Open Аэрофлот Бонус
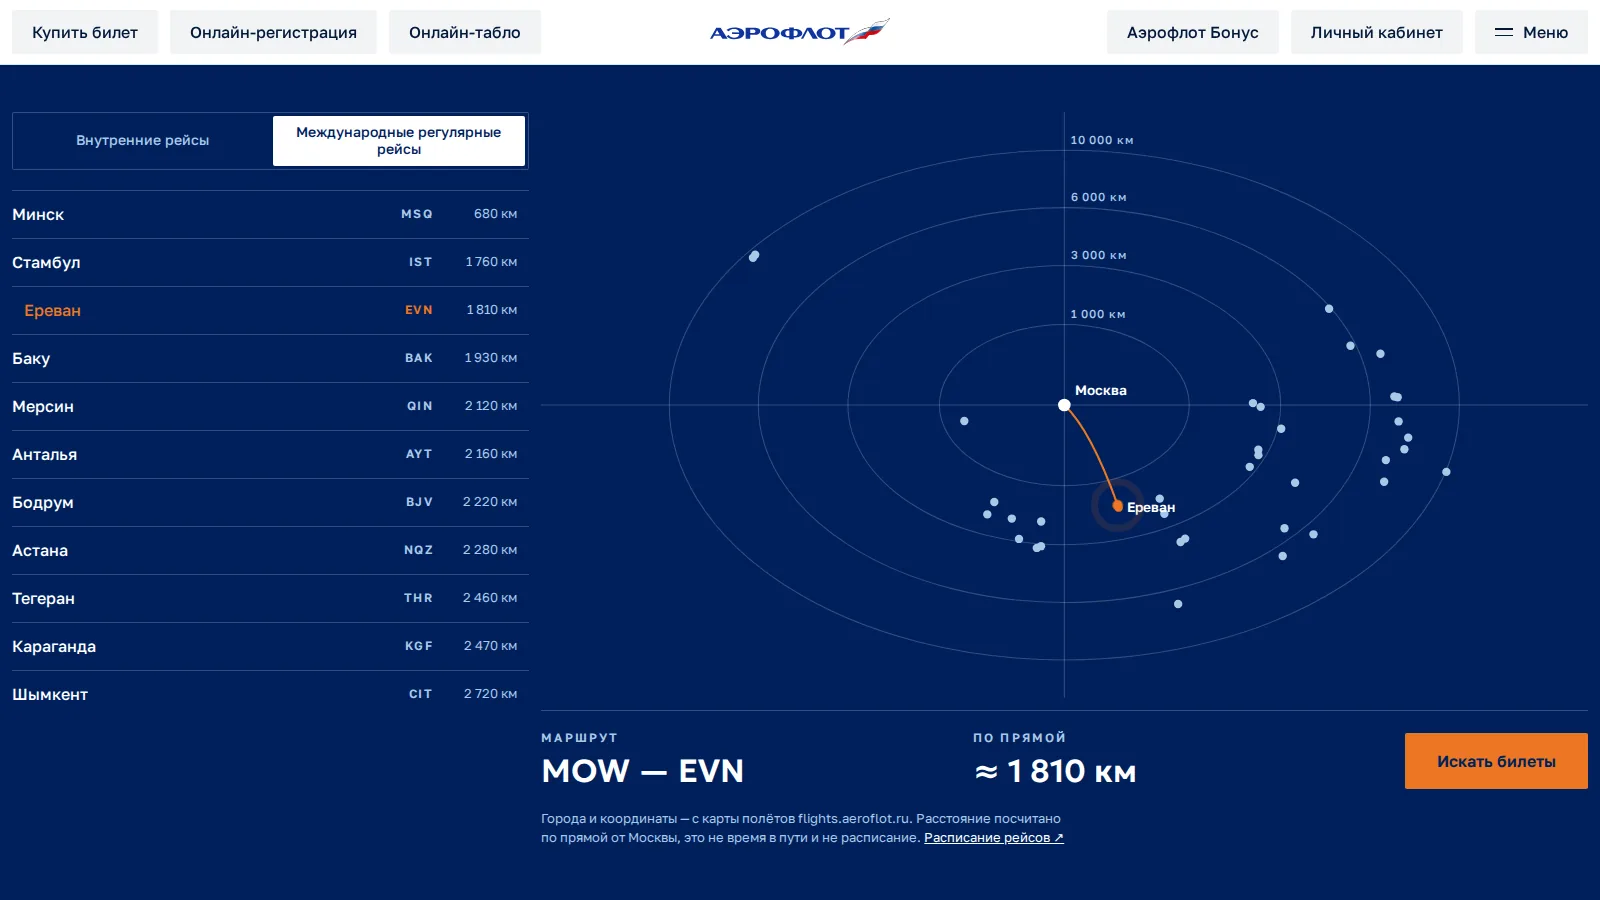The width and height of the screenshot is (1600, 900). [1193, 32]
